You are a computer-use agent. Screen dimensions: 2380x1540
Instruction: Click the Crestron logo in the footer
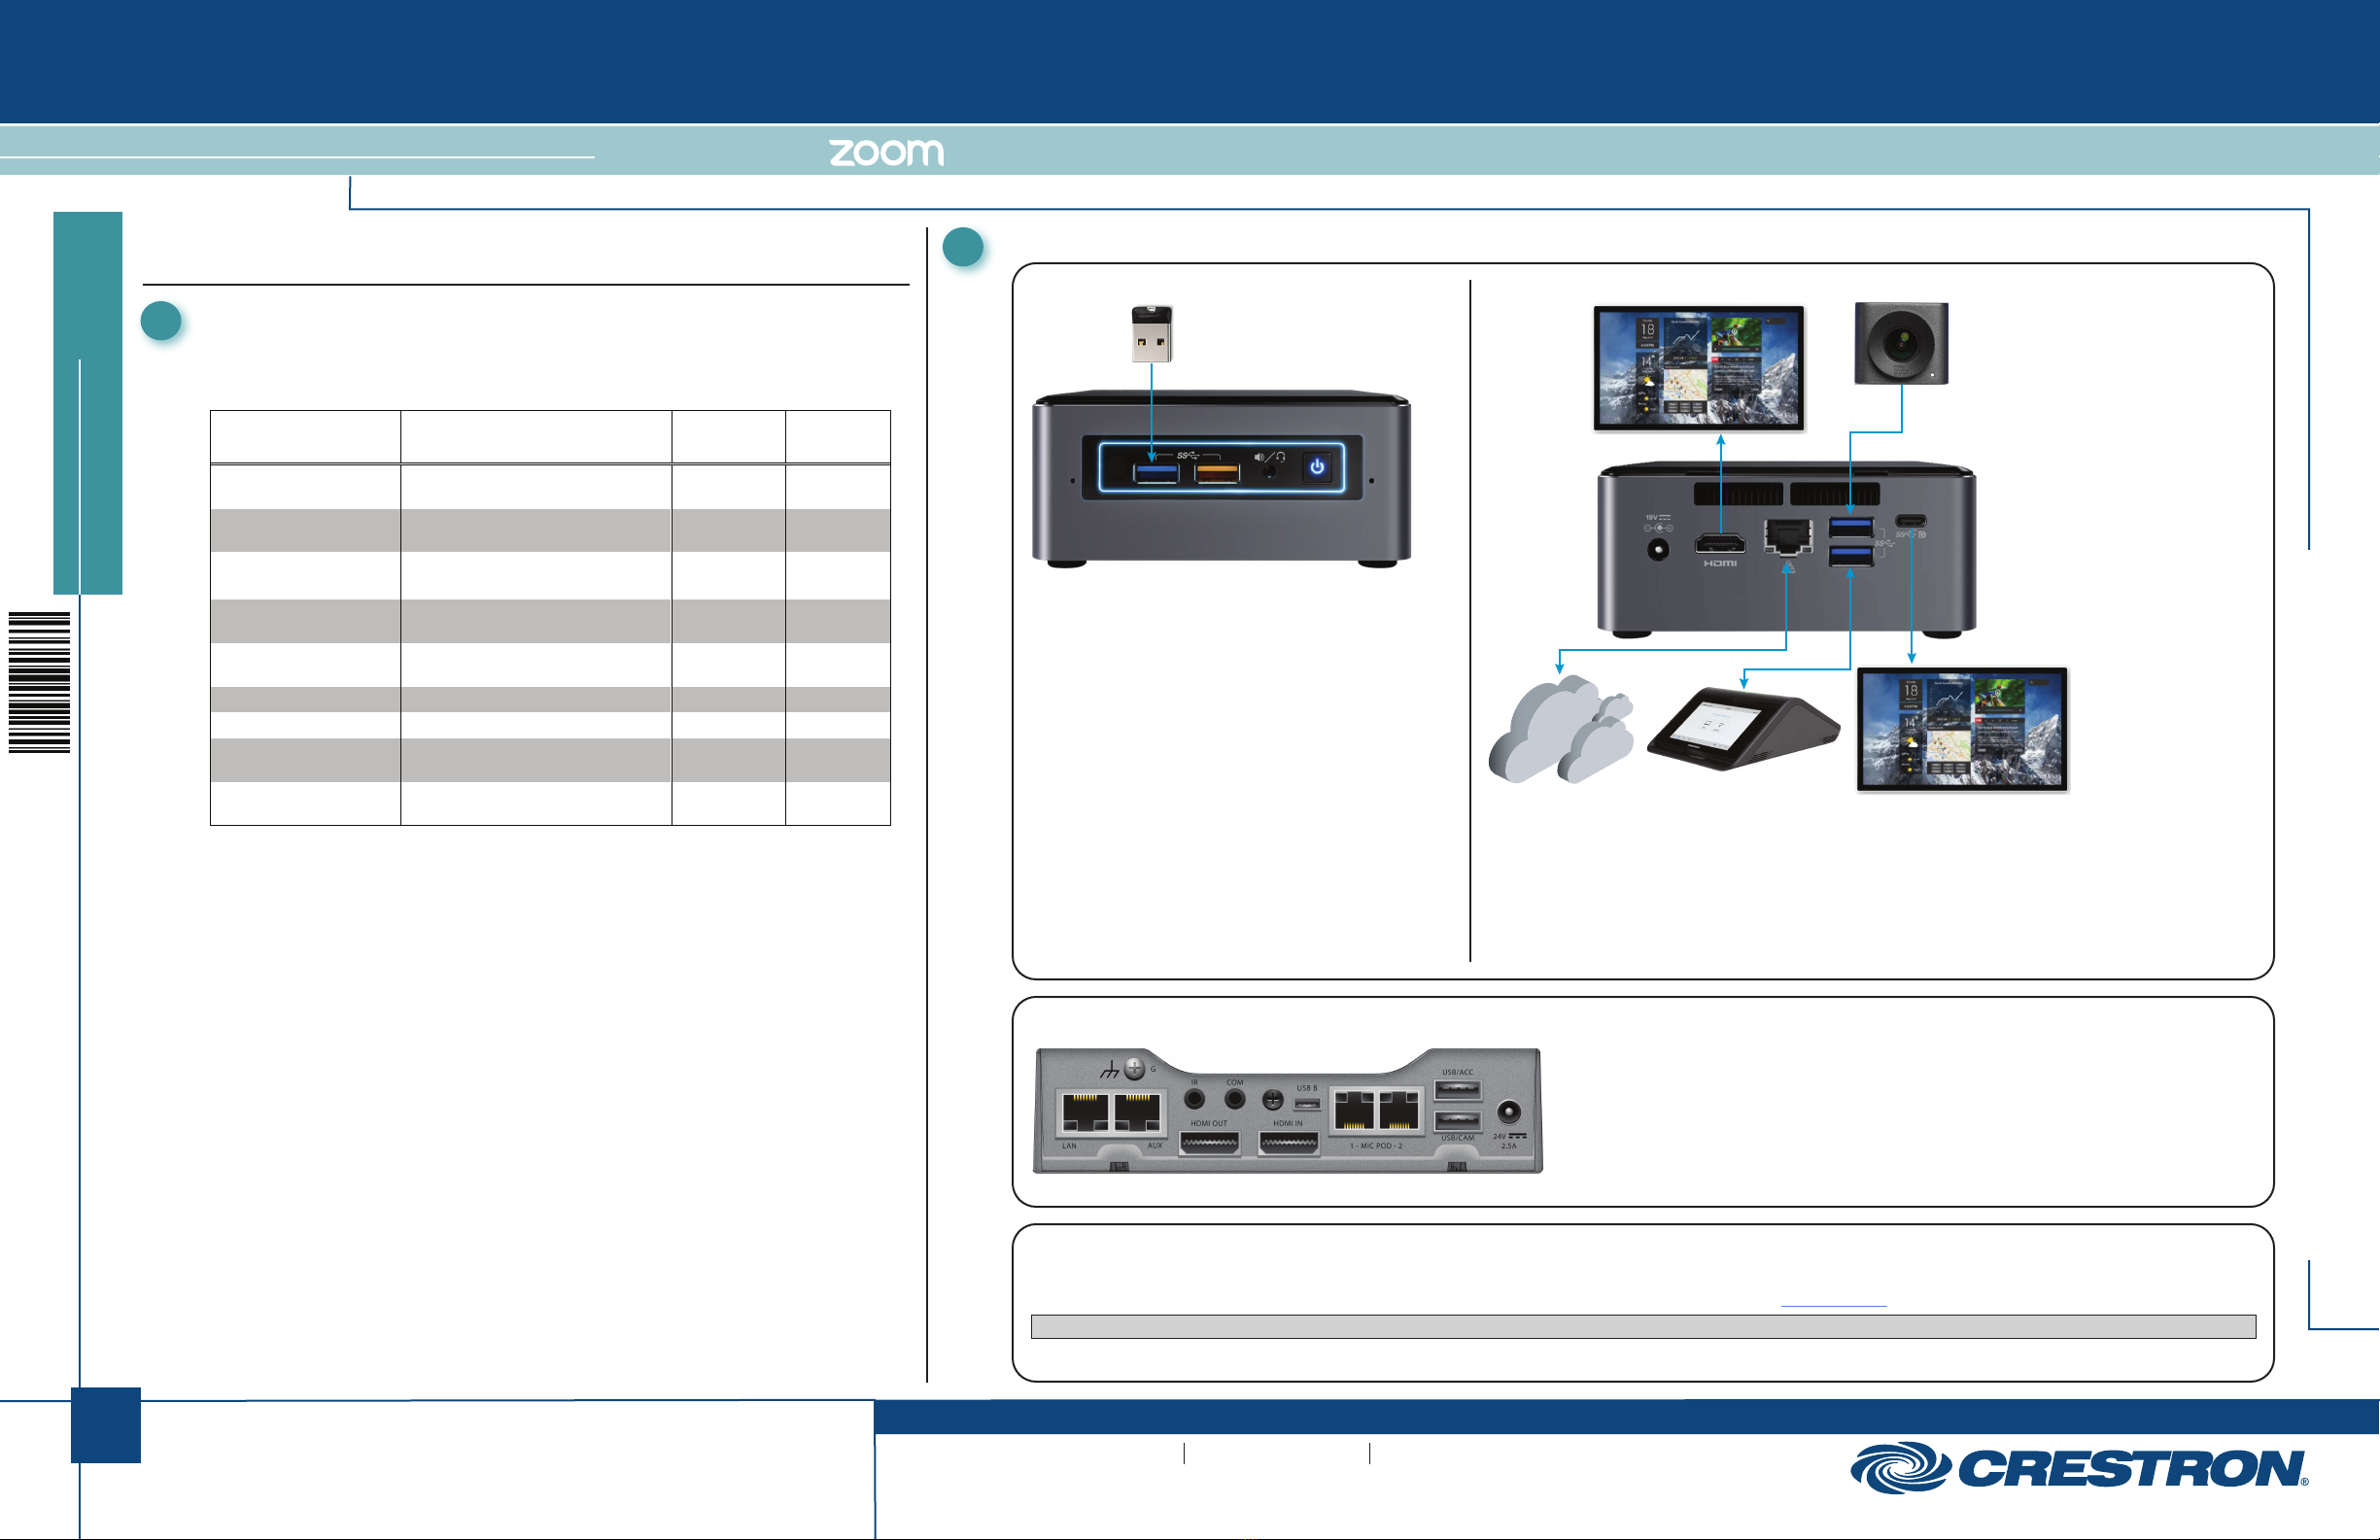[x=2079, y=1468]
